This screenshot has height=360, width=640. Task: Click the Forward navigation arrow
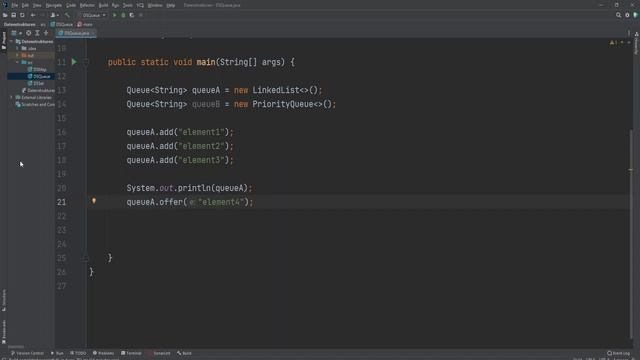pyautogui.click(x=42, y=15)
